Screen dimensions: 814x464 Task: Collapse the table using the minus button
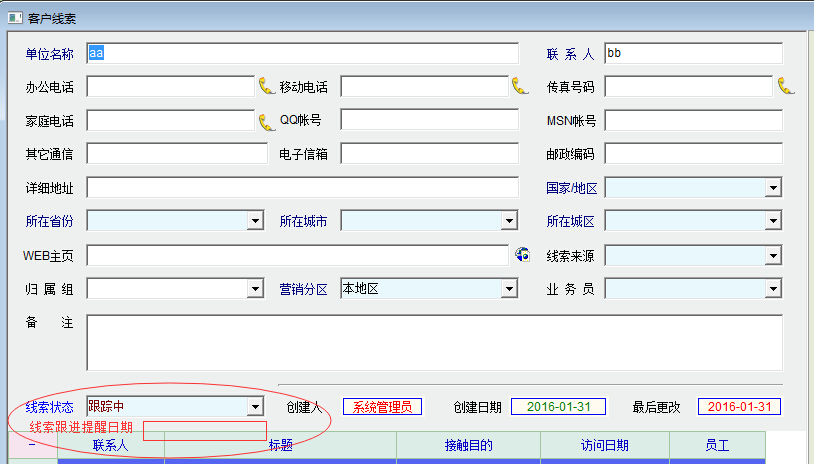pos(31,445)
